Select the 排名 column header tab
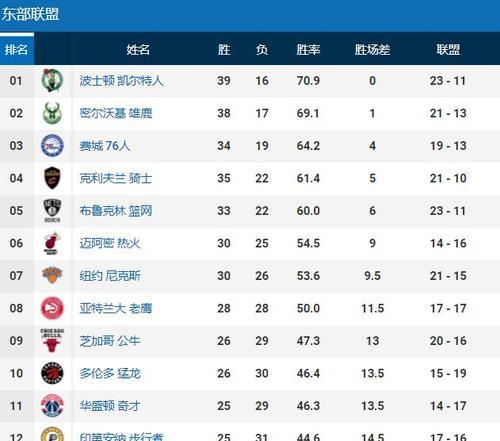This screenshot has width=500, height=441. tap(17, 49)
